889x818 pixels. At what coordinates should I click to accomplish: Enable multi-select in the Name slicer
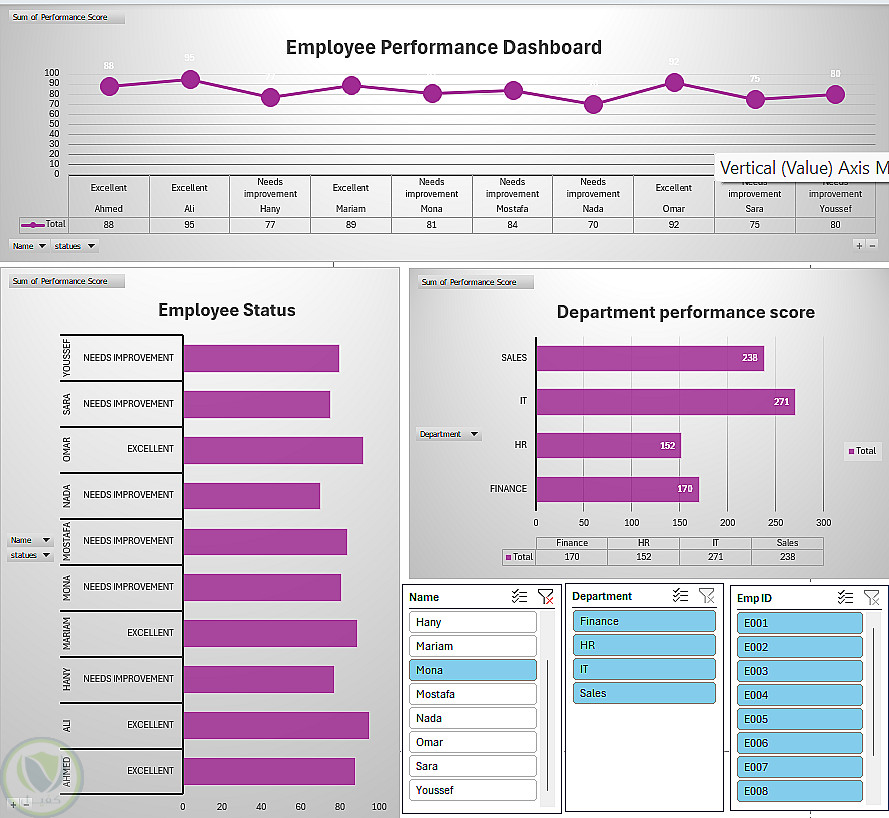coord(519,596)
